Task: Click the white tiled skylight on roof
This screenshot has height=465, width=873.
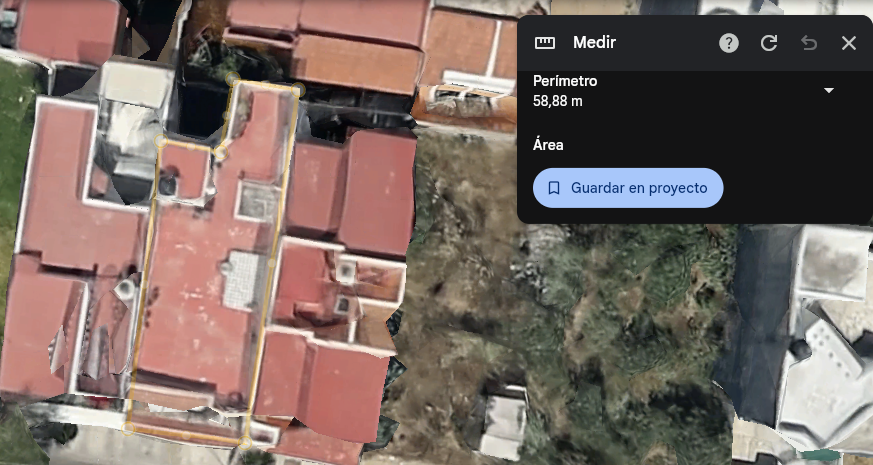Action: 242,279
